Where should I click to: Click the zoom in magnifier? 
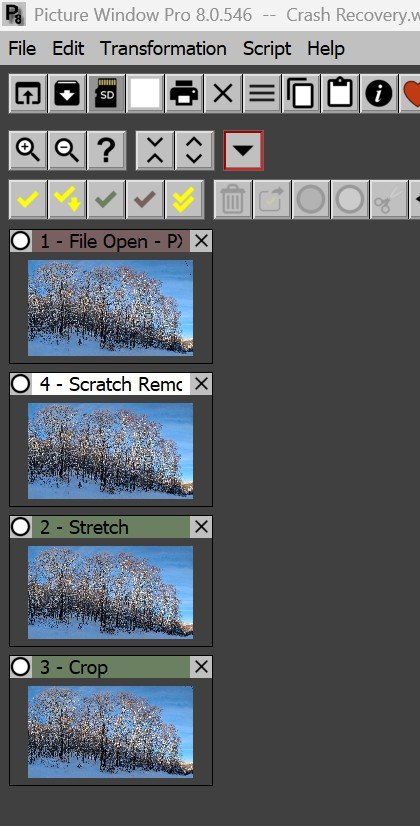[x=28, y=150]
